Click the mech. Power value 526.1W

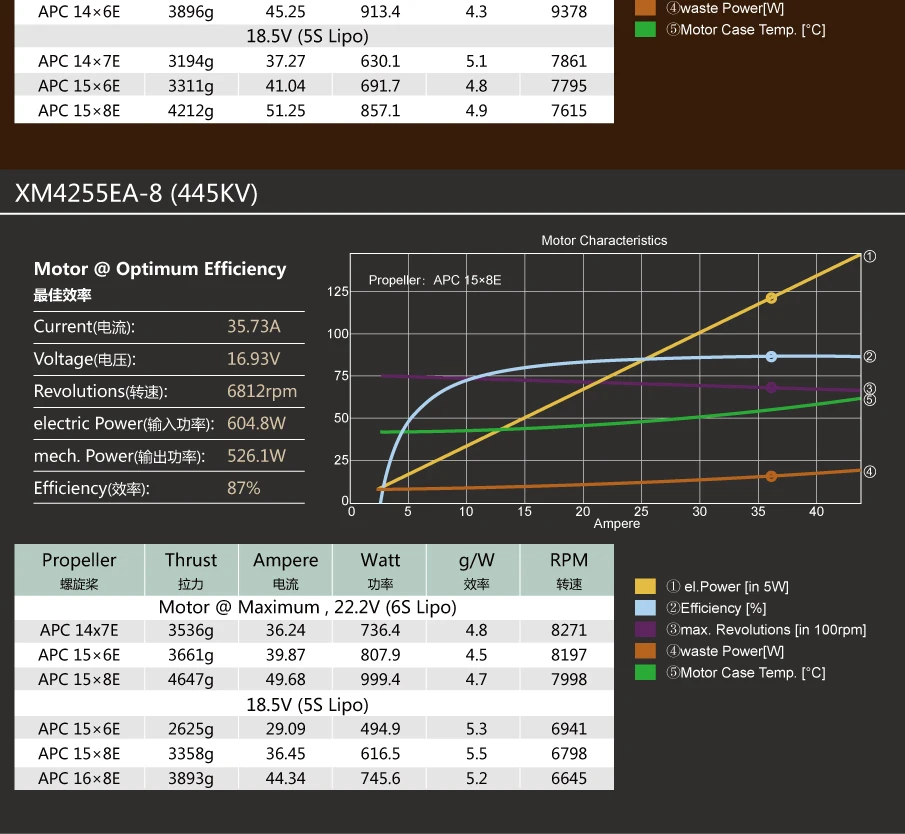[256, 456]
